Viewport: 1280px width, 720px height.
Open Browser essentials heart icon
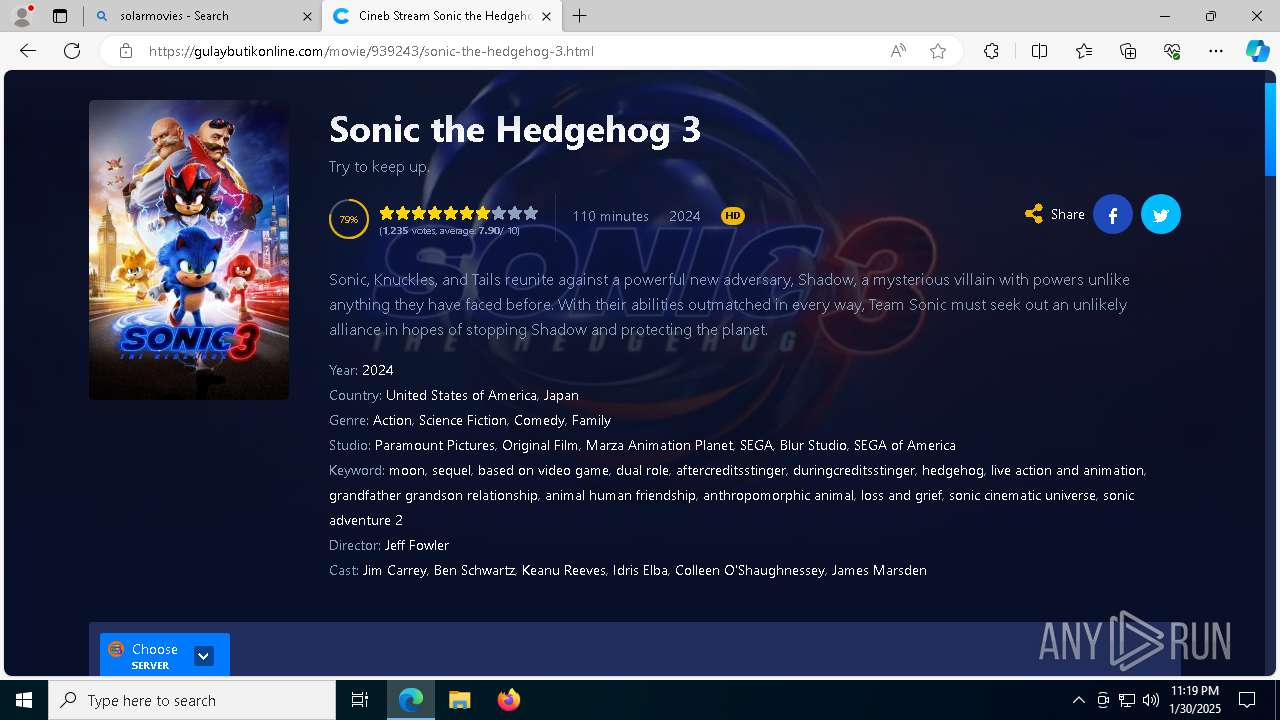coord(1172,51)
